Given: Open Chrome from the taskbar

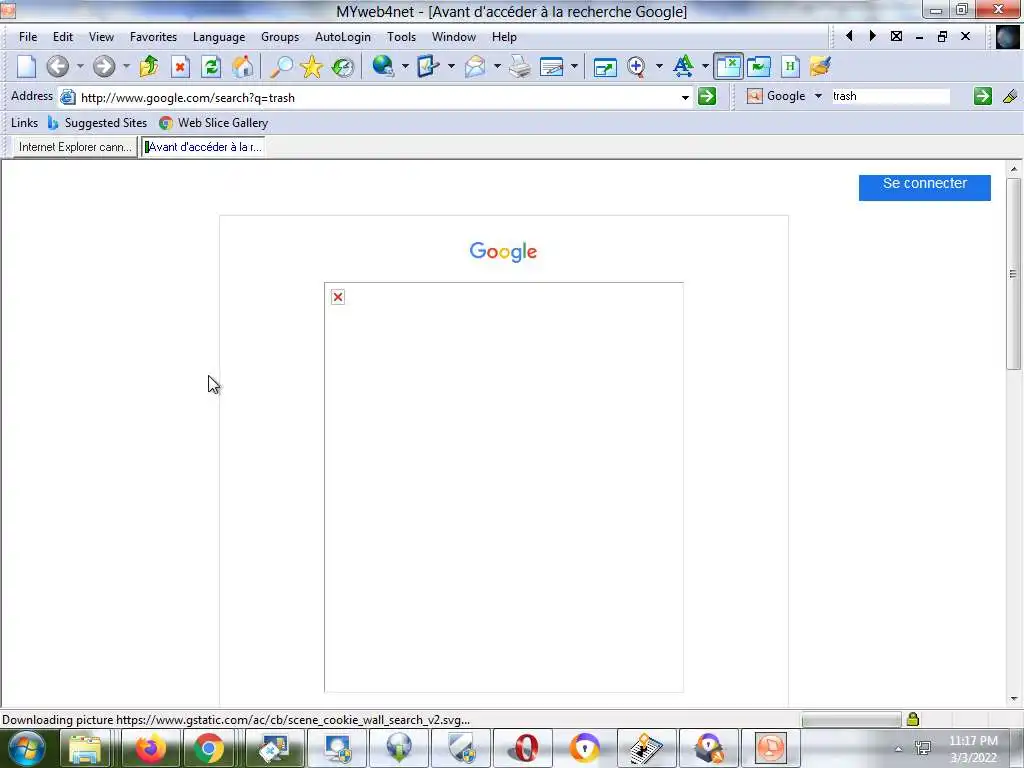Looking at the screenshot, I should (x=208, y=748).
